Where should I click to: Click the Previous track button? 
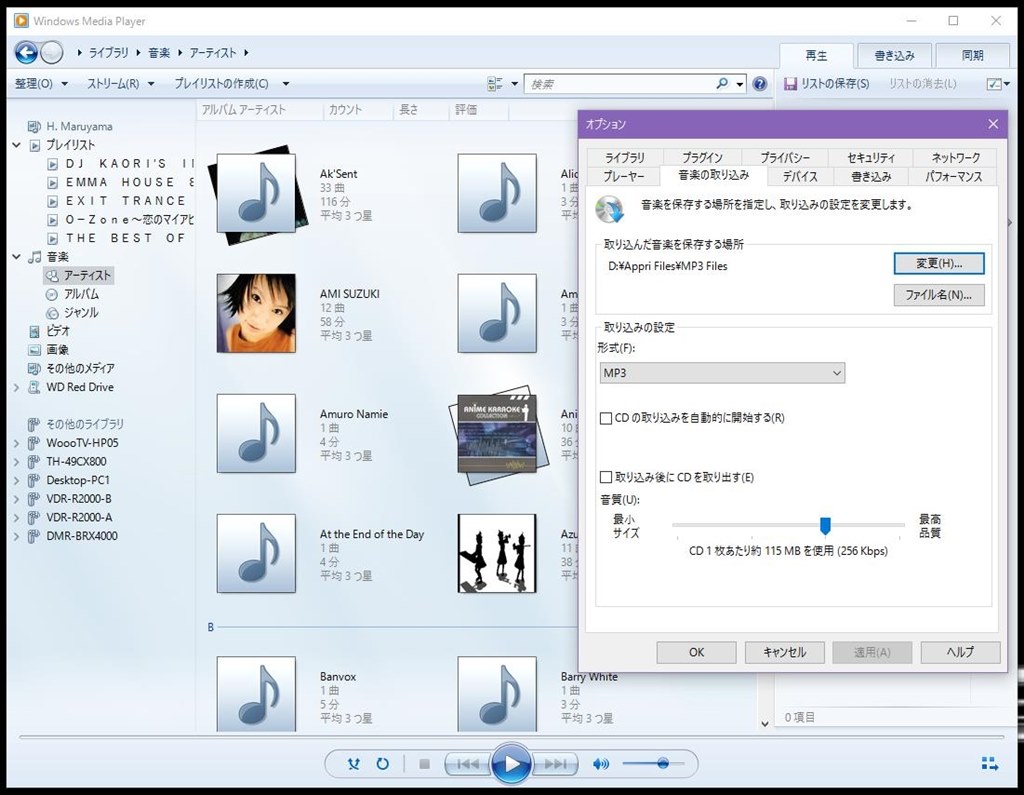tap(467, 764)
